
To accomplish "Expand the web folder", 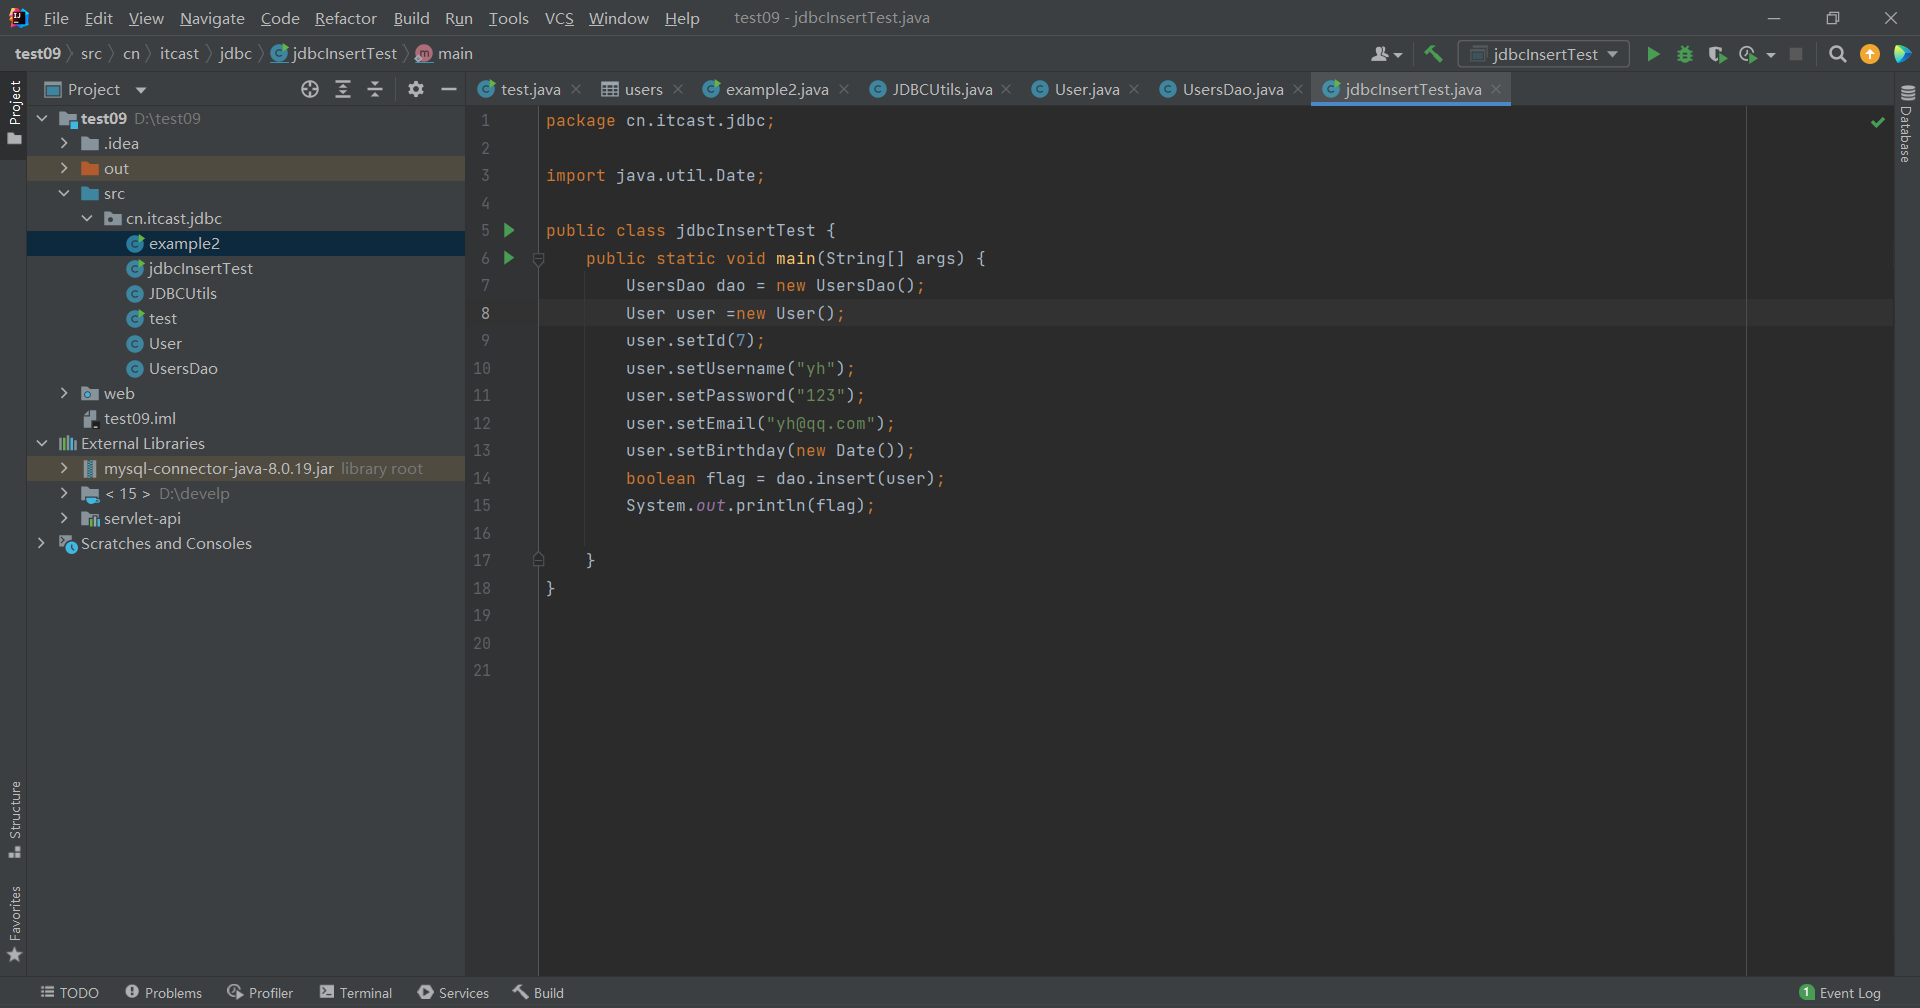I will click(x=64, y=393).
